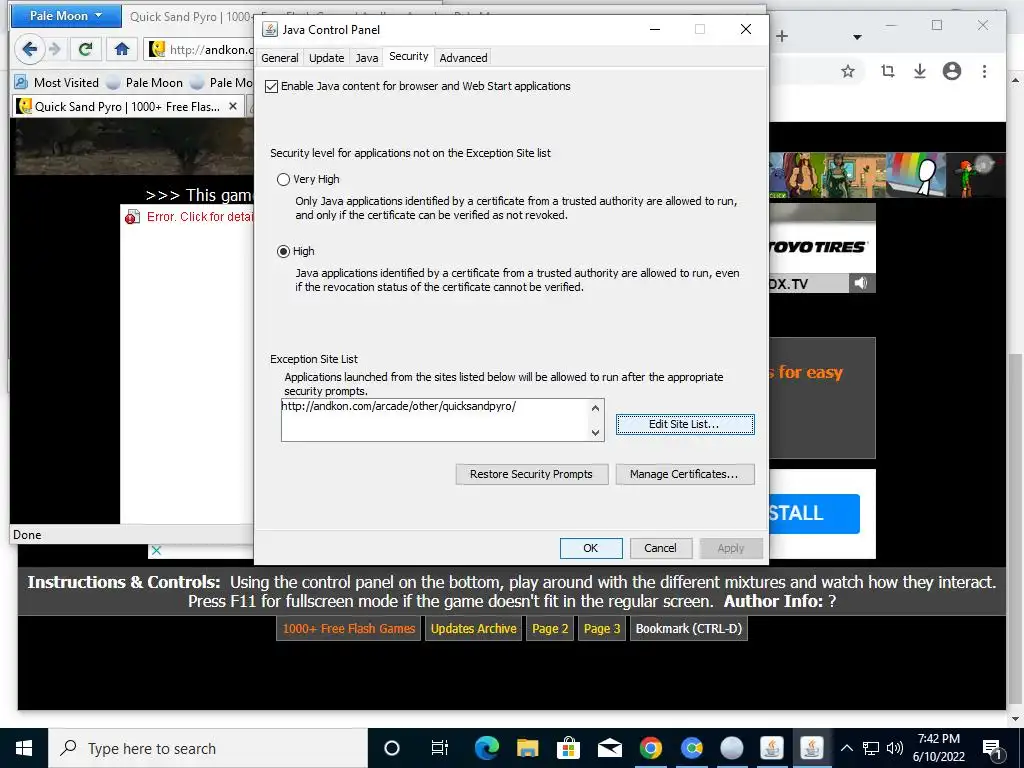1024x768 pixels.
Task: Click Restore Security Prompts button
Action: 532,474
